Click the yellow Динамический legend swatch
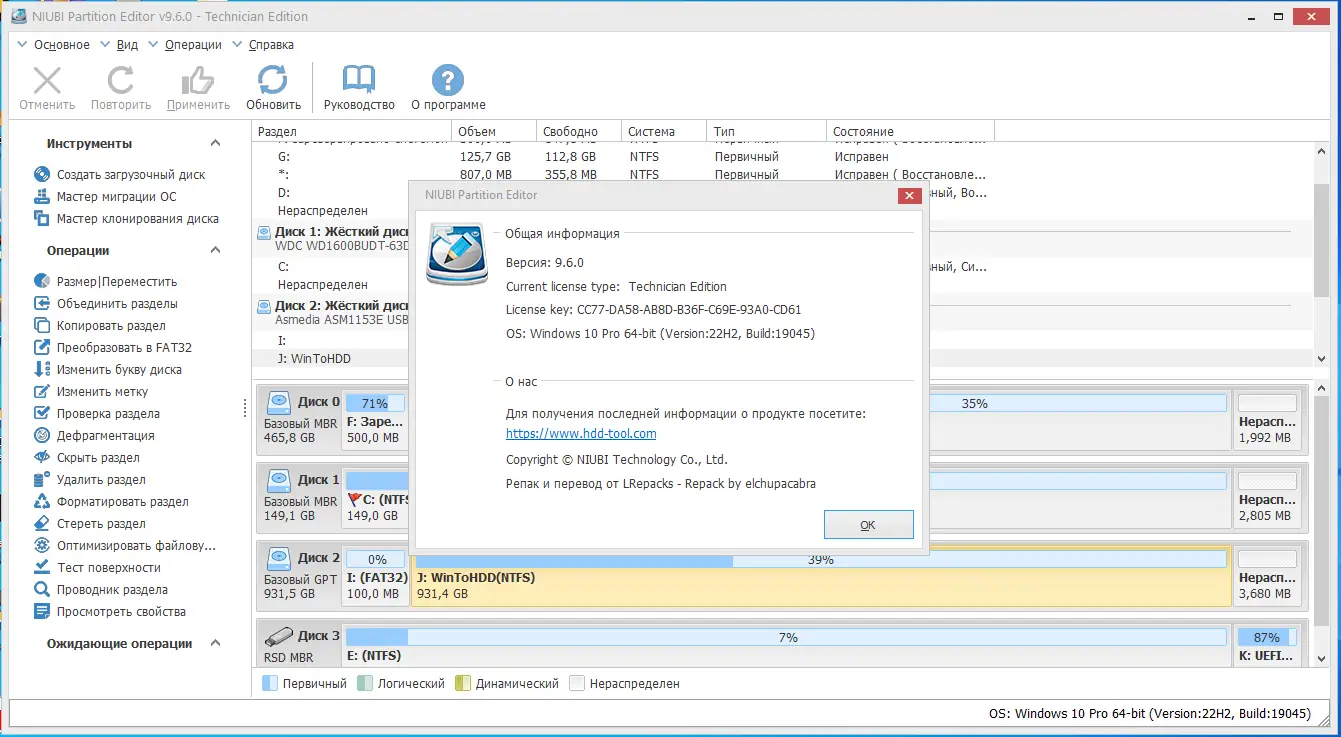 (x=464, y=683)
